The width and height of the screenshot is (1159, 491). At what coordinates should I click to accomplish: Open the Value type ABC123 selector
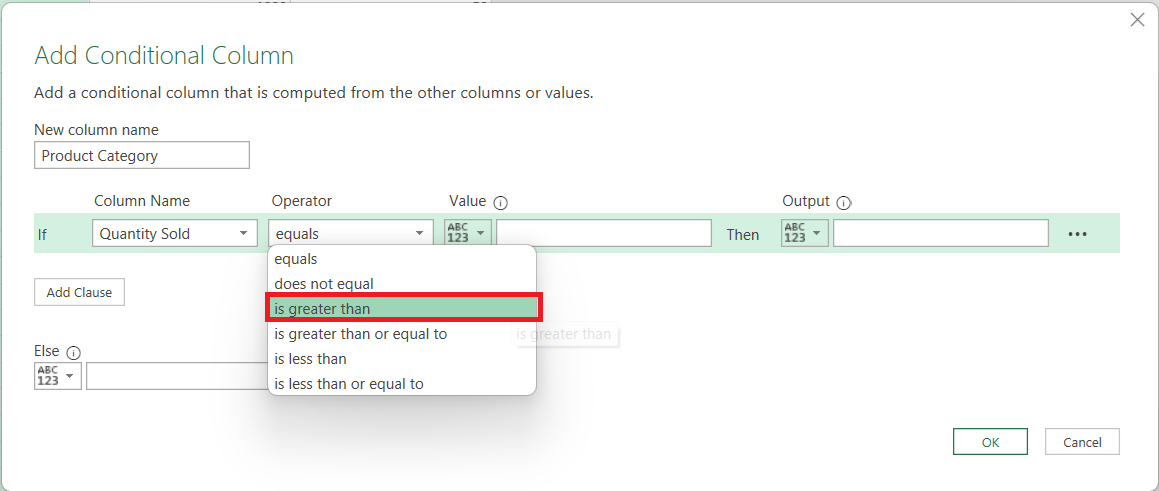(468, 233)
